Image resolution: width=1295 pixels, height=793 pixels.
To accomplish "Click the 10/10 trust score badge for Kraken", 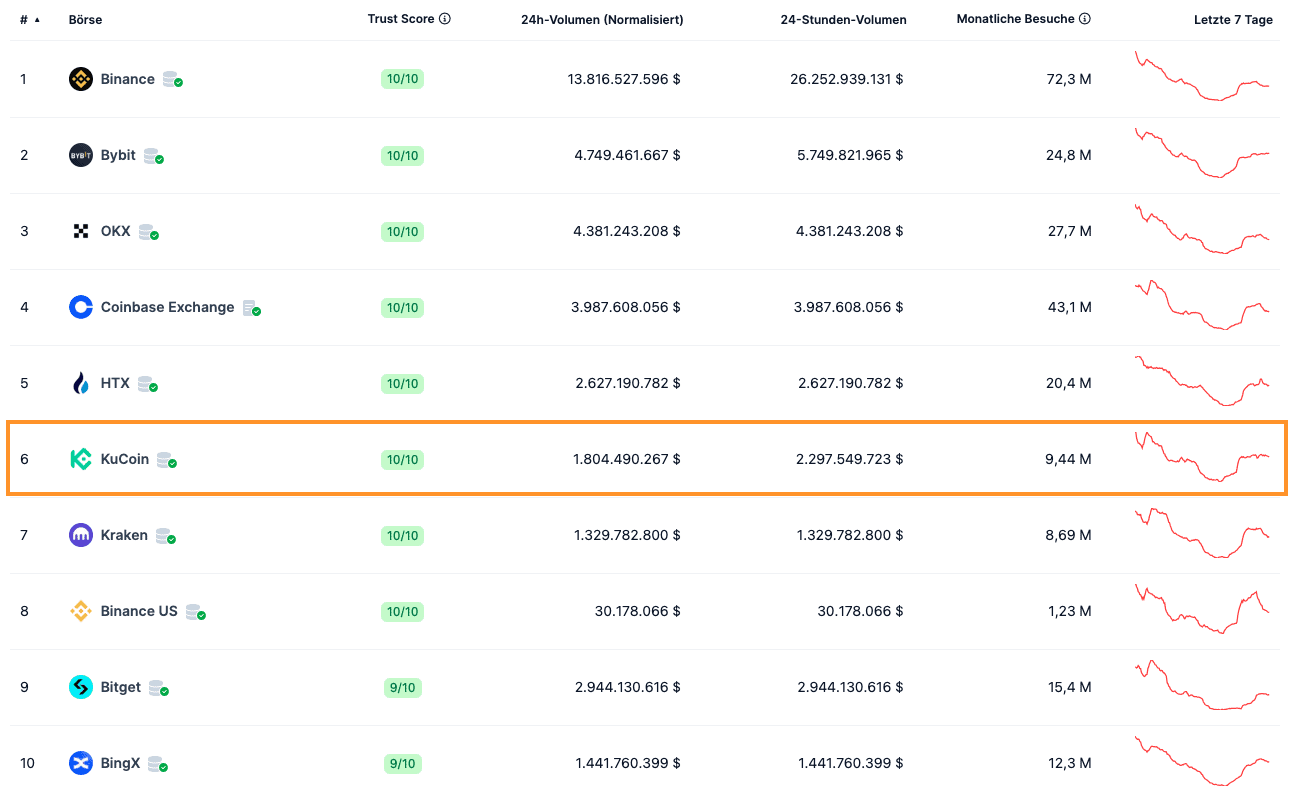I will click(x=402, y=535).
